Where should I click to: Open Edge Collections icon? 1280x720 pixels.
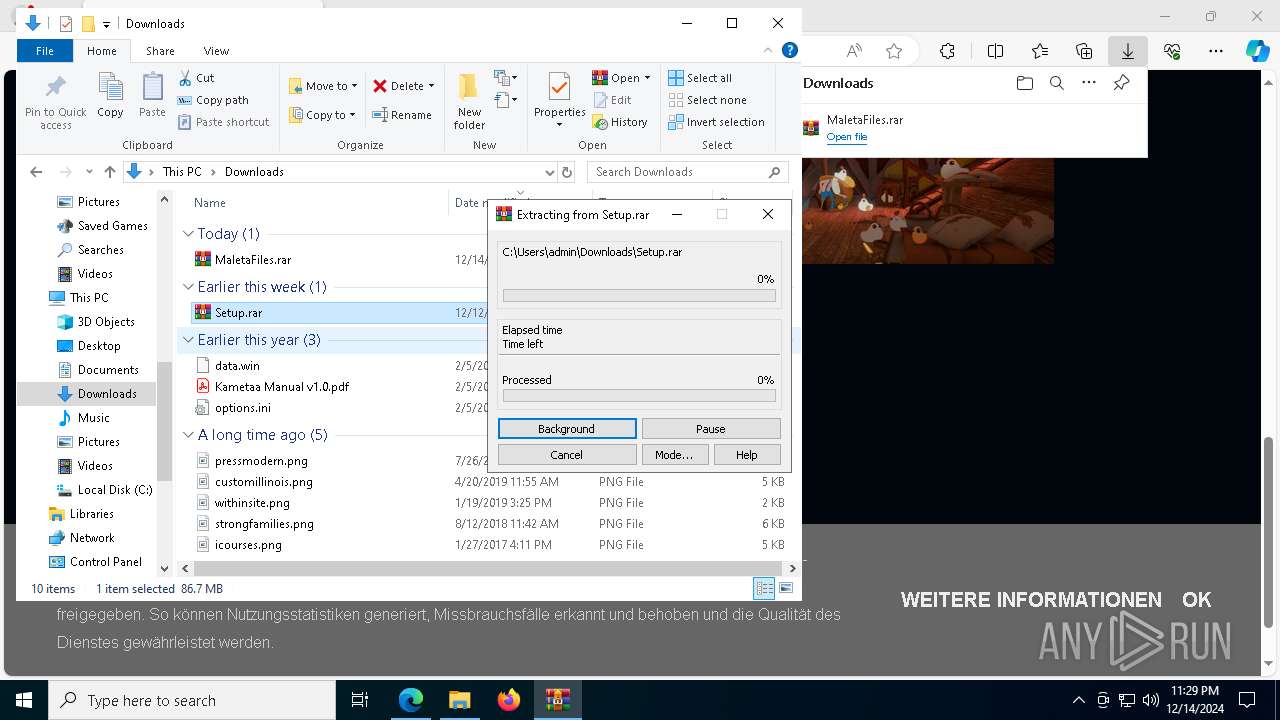pyautogui.click(x=1084, y=51)
